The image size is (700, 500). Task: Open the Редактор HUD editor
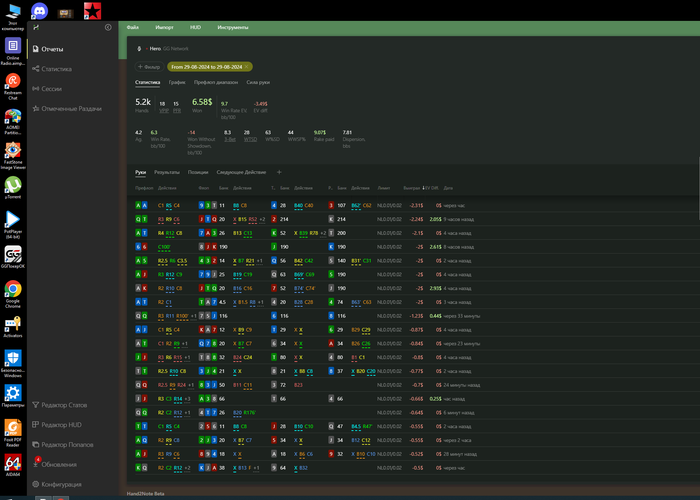point(57,425)
